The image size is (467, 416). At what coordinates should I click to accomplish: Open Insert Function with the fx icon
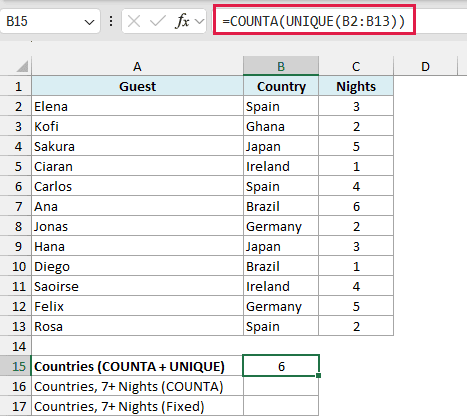pyautogui.click(x=182, y=22)
